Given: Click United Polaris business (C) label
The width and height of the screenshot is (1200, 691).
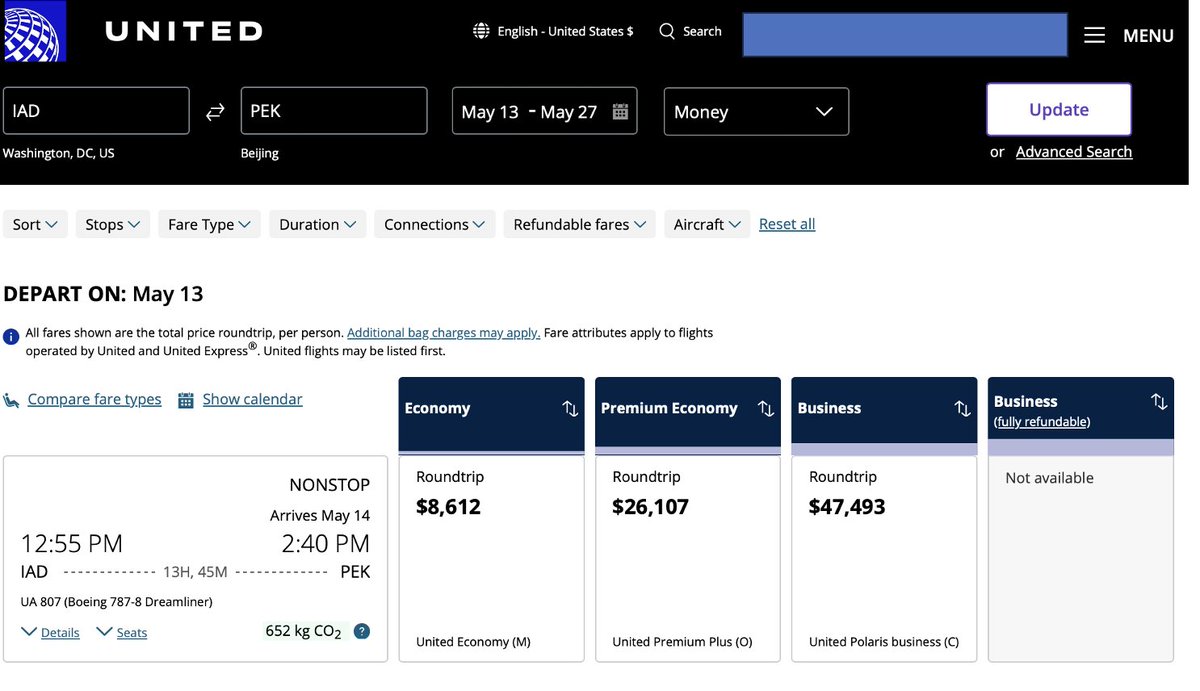Looking at the screenshot, I should click(x=884, y=642).
